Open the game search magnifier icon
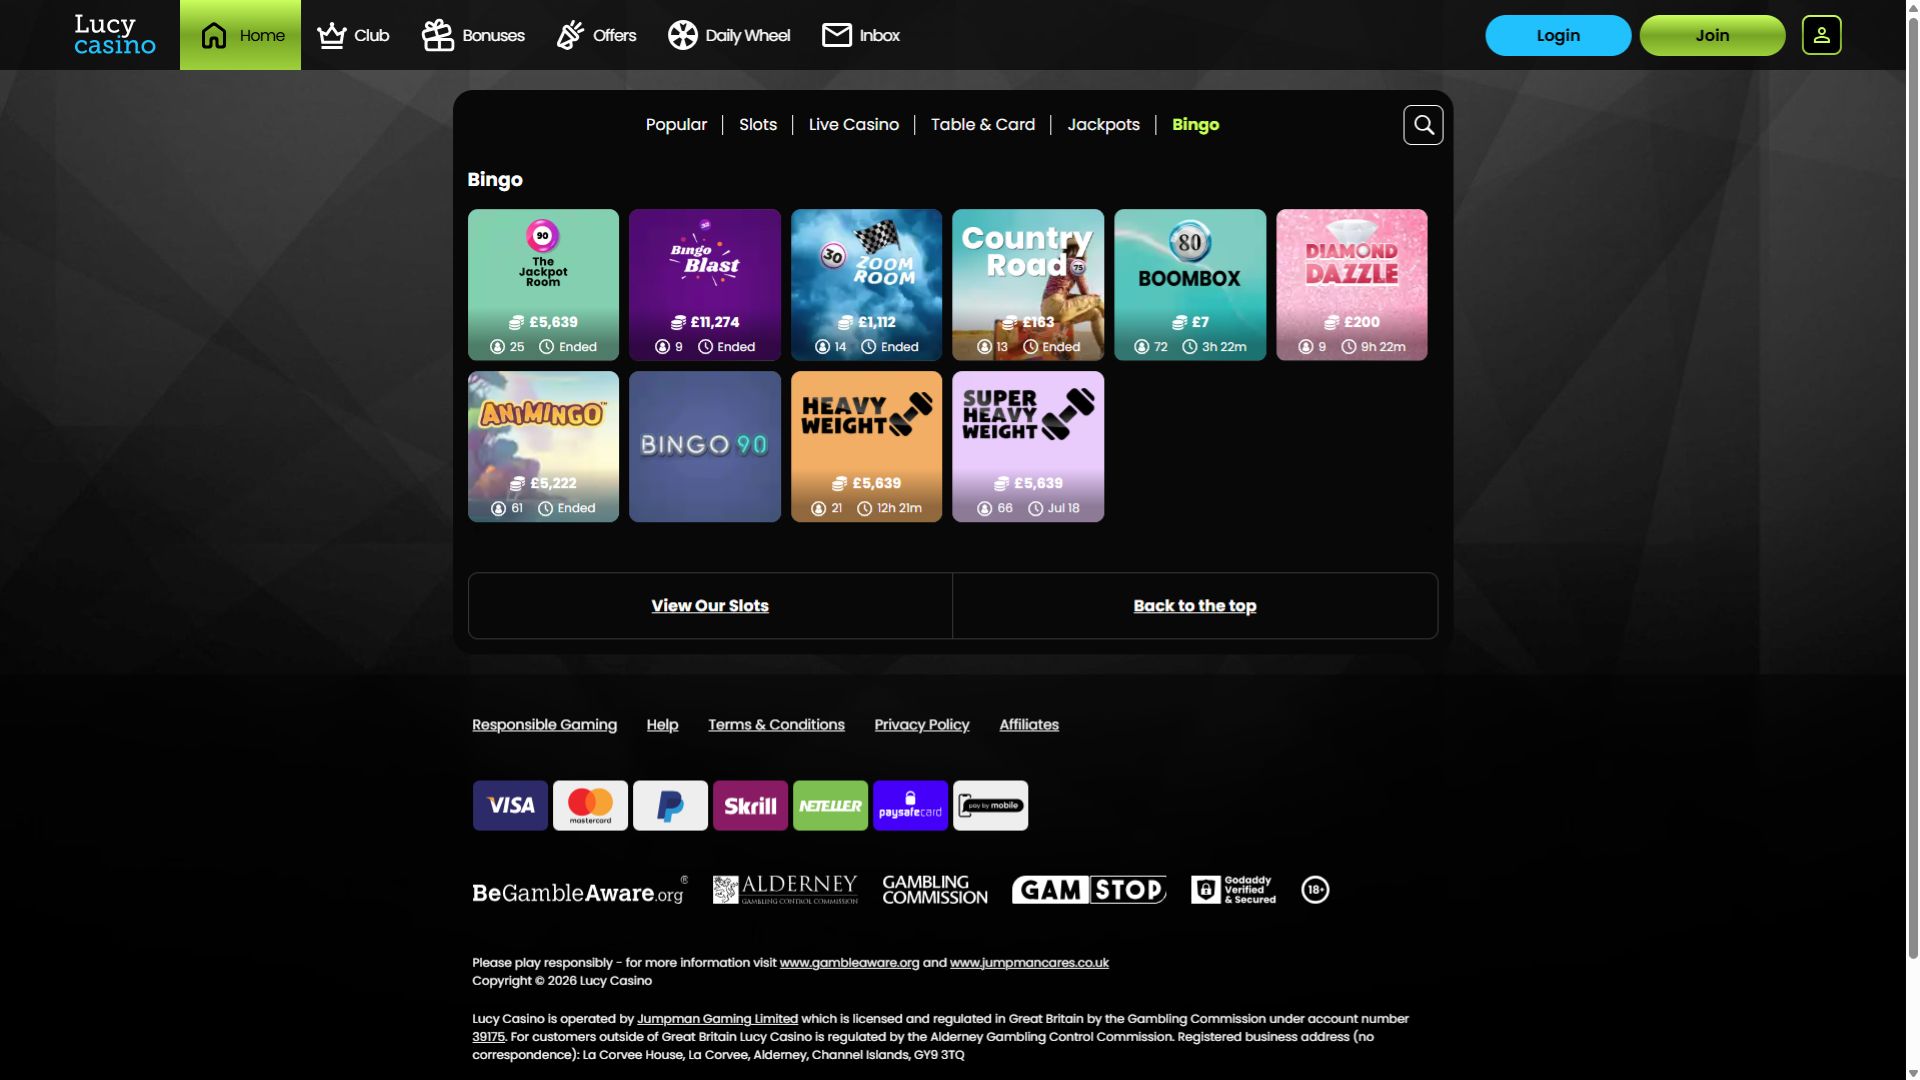 coord(1423,125)
